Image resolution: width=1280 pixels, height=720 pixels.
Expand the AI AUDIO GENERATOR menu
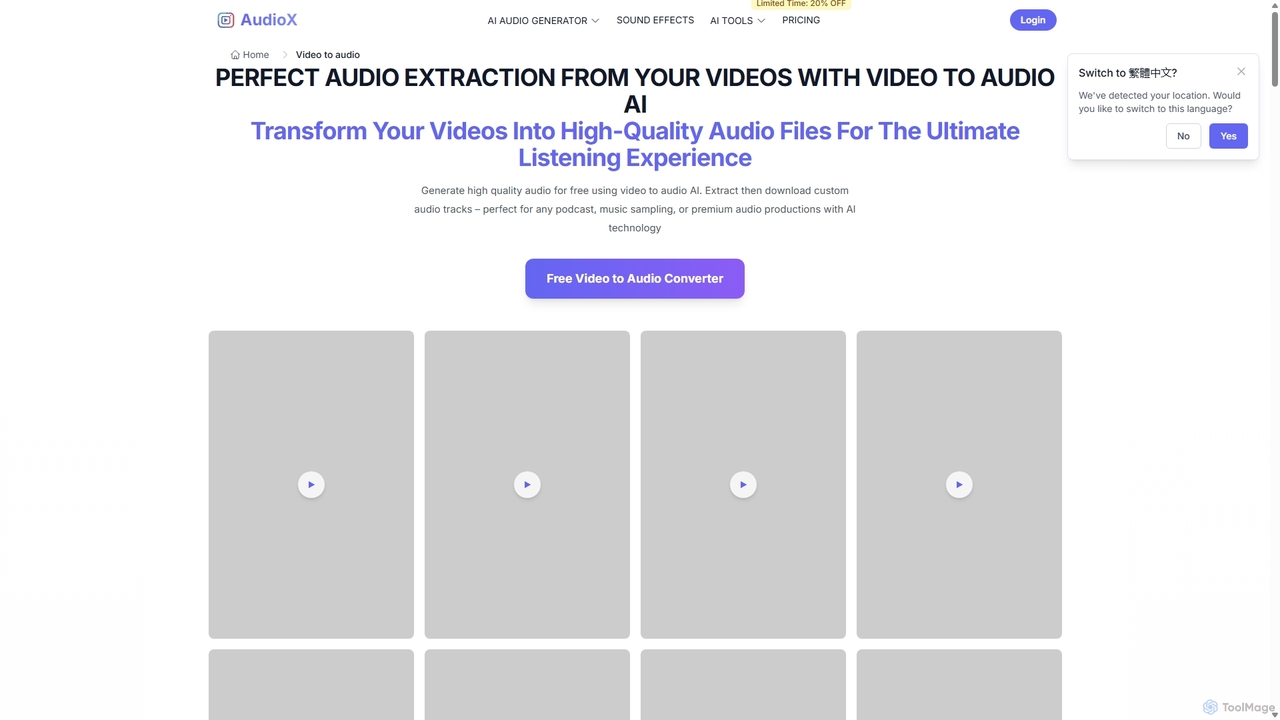point(543,20)
